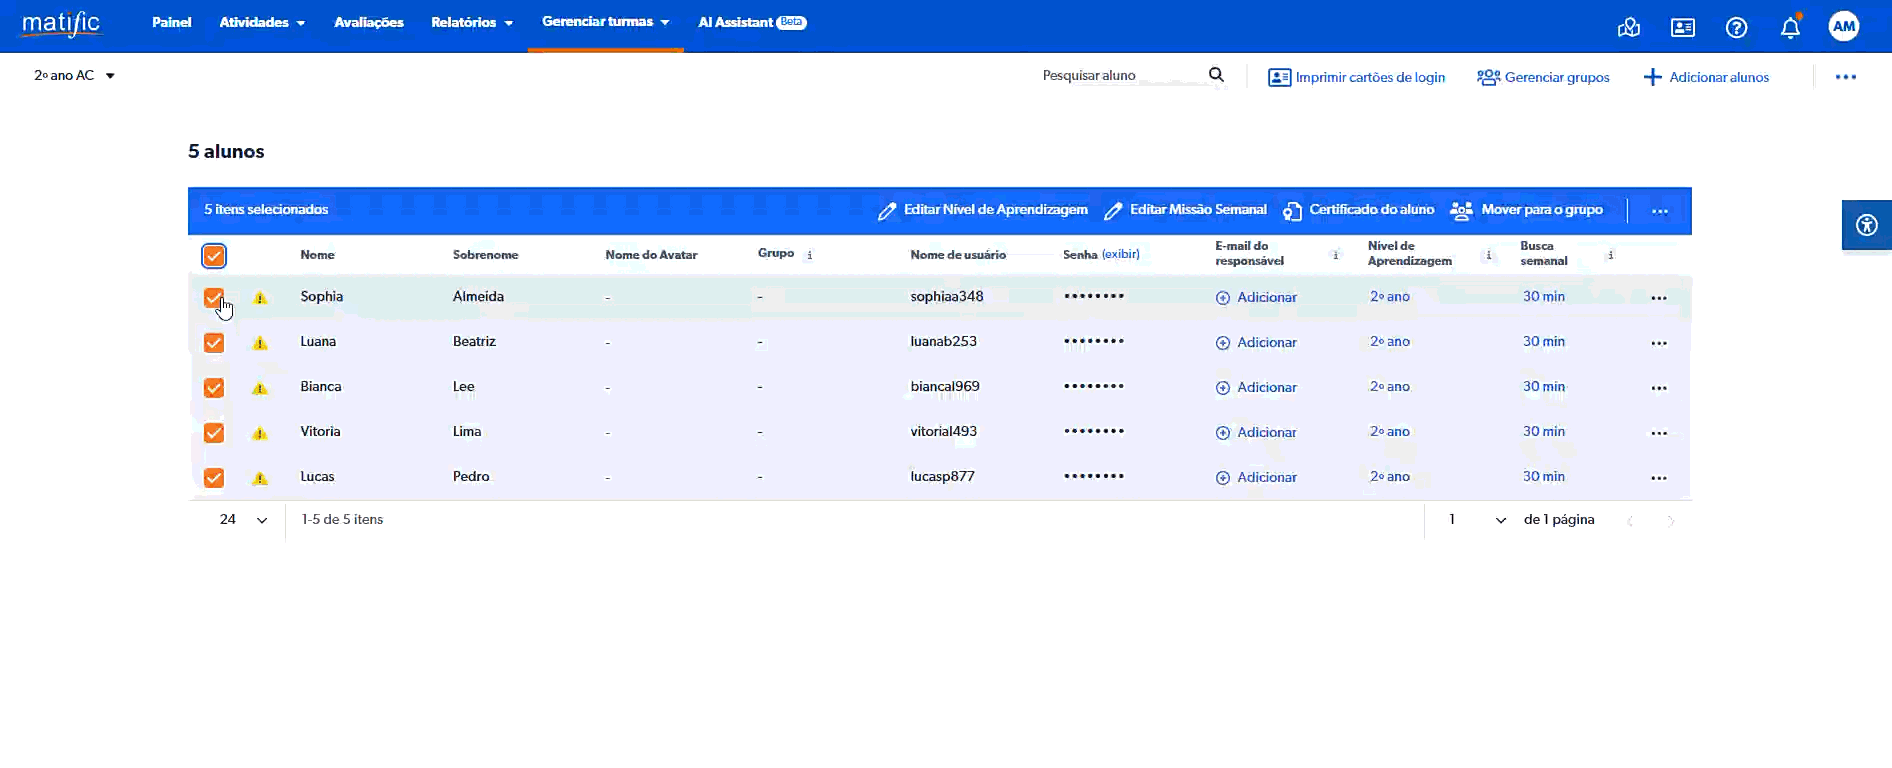The width and height of the screenshot is (1892, 768).
Task: Open the accessibility widget icon
Action: coord(1866,225)
